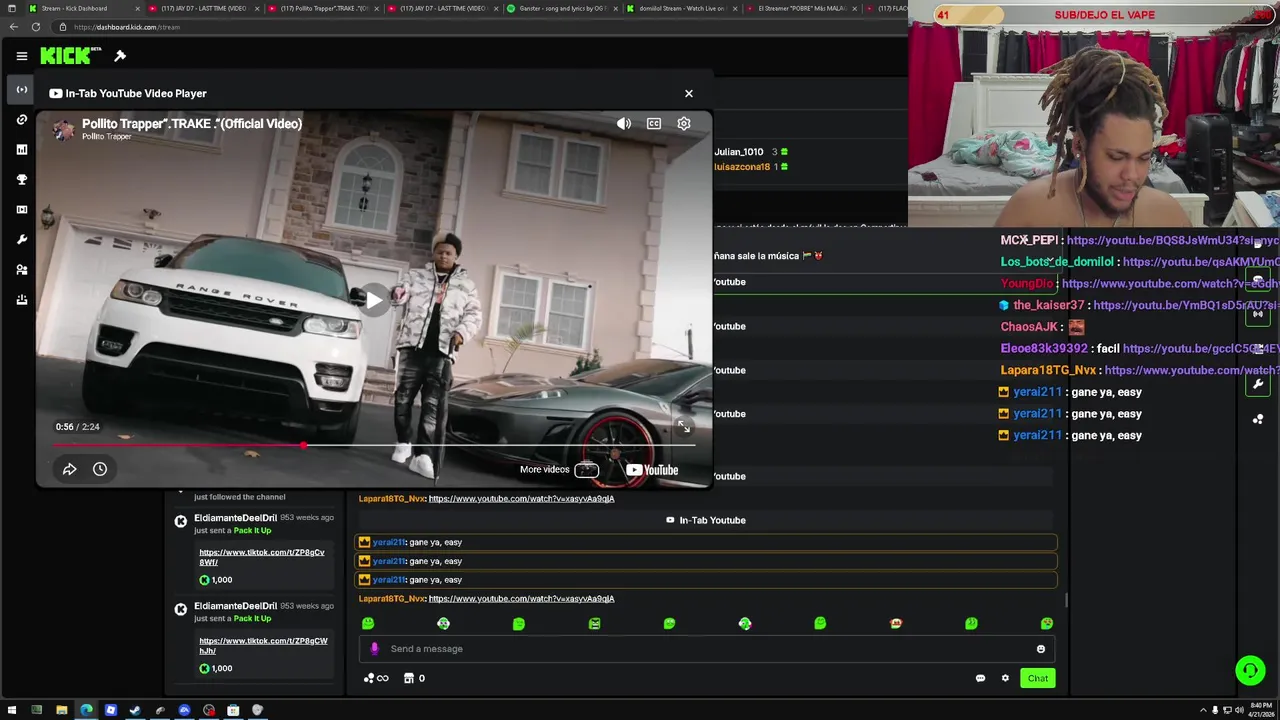Click the Watch later clock icon
This screenshot has height=720, width=1280.
pos(100,469)
